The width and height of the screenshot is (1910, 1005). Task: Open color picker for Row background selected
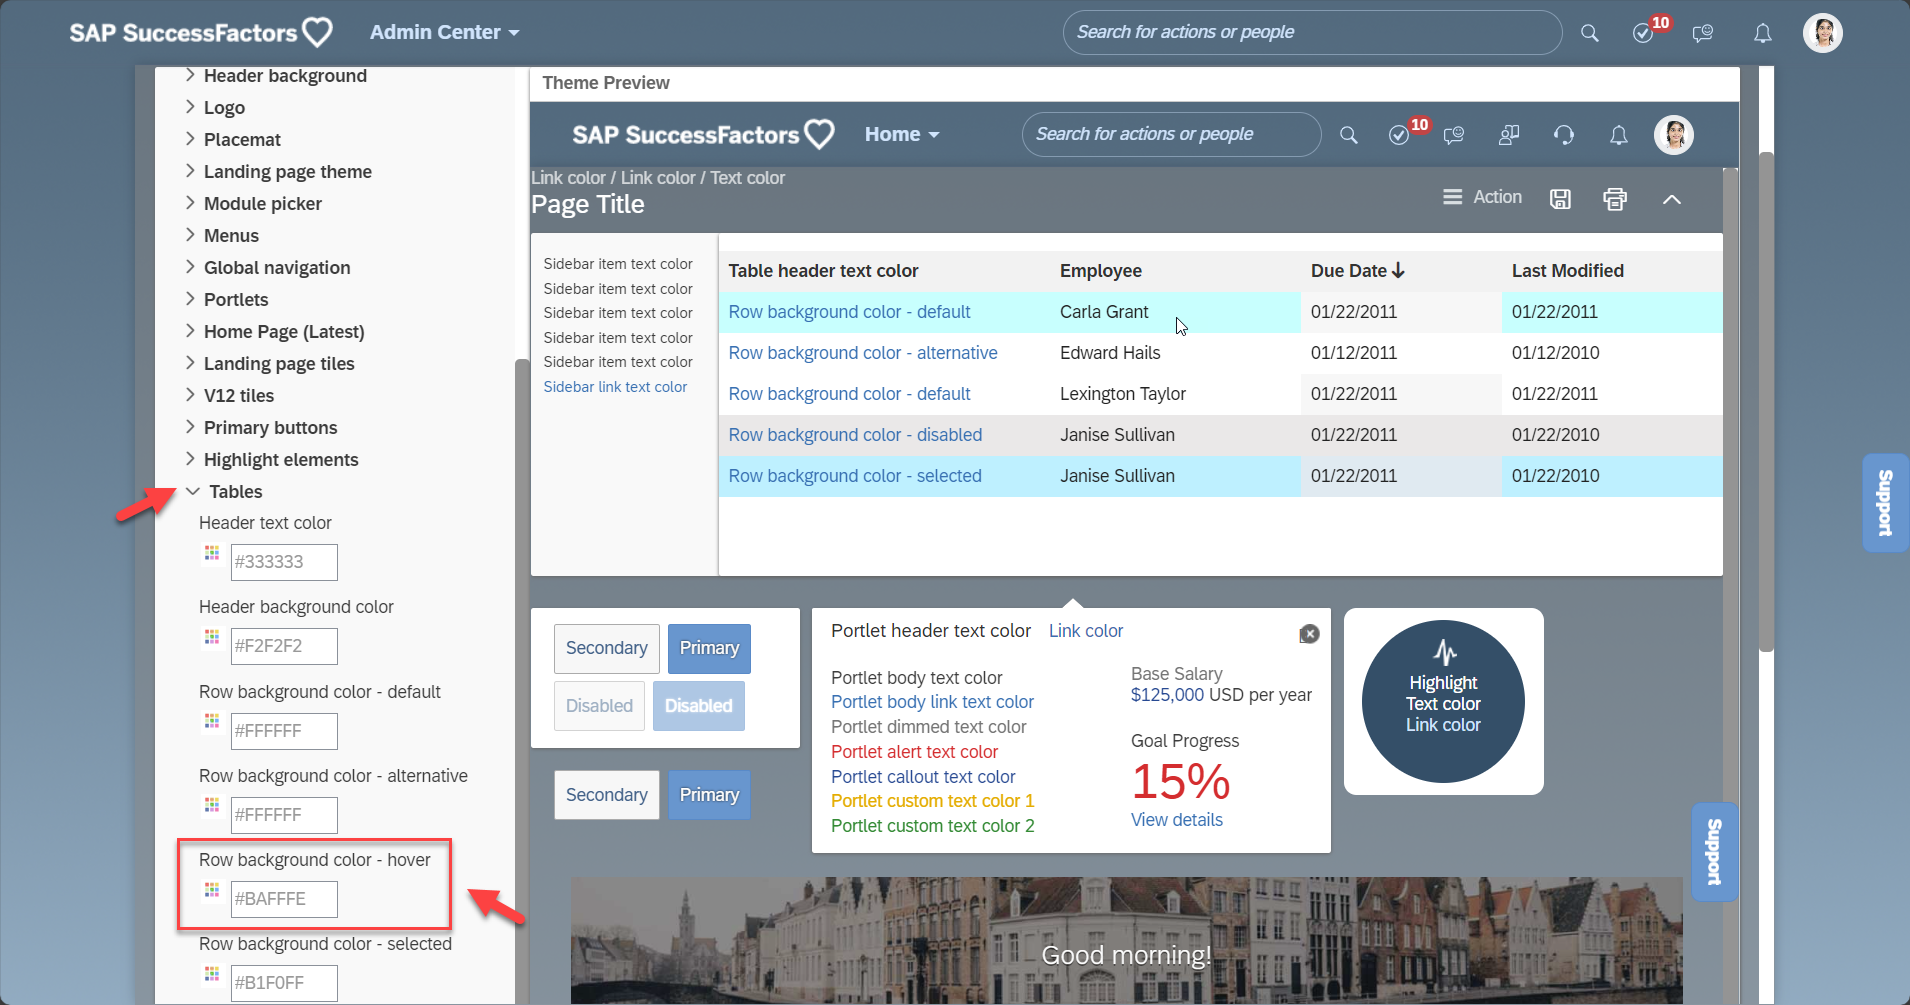212,973
